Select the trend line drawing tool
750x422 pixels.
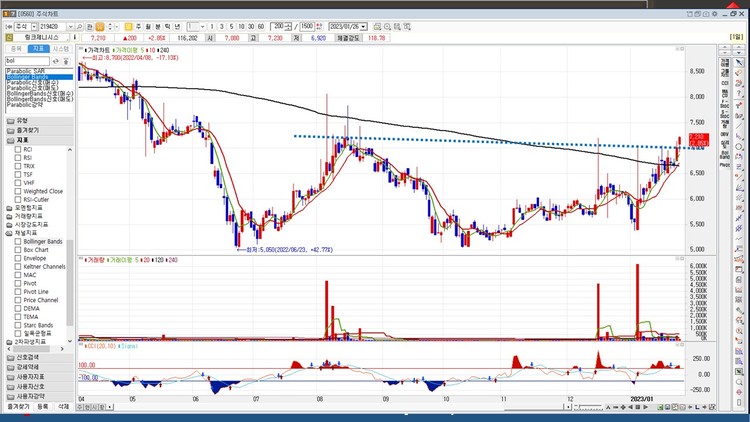click(x=739, y=125)
